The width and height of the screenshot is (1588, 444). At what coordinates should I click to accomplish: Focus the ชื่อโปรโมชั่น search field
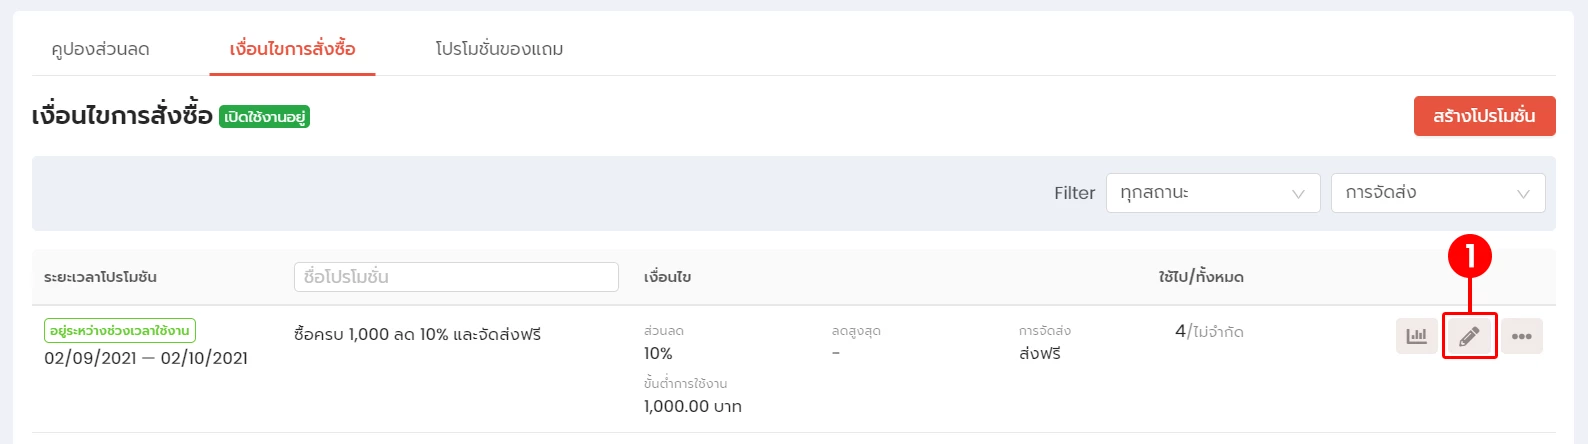[456, 277]
